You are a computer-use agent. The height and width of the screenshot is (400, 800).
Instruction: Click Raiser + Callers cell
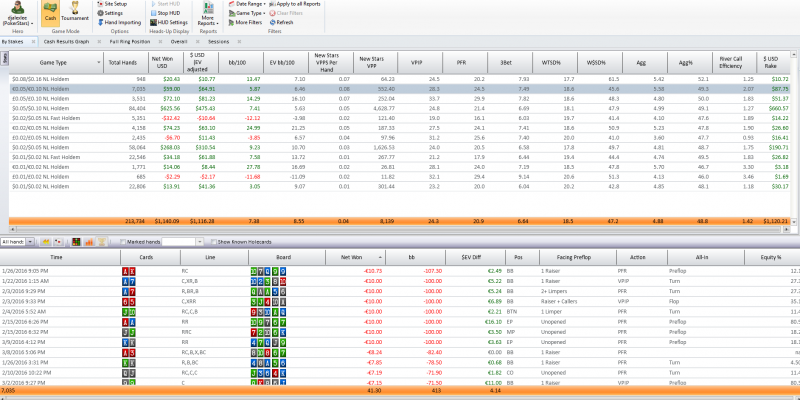point(558,302)
